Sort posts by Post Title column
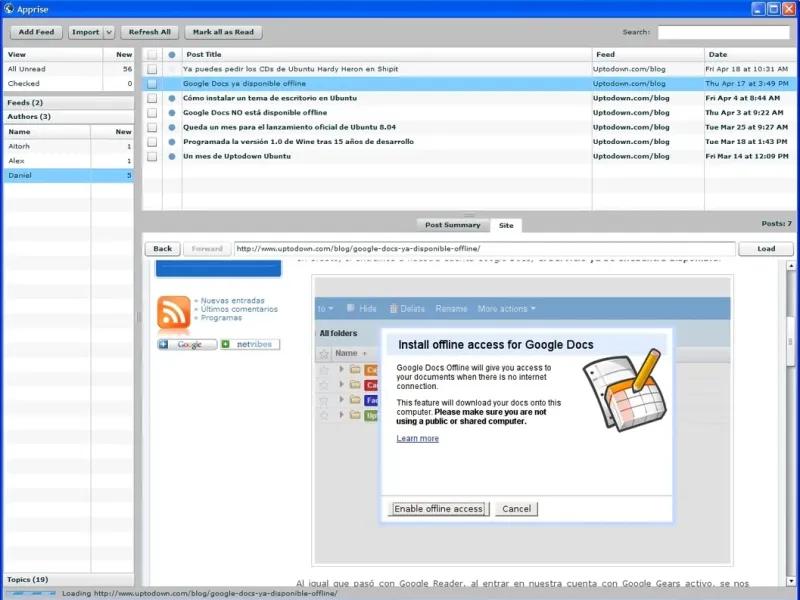The image size is (800, 600). [387, 55]
